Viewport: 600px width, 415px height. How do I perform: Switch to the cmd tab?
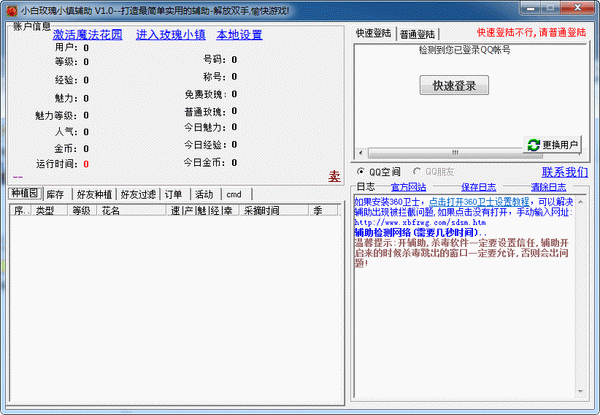234,195
